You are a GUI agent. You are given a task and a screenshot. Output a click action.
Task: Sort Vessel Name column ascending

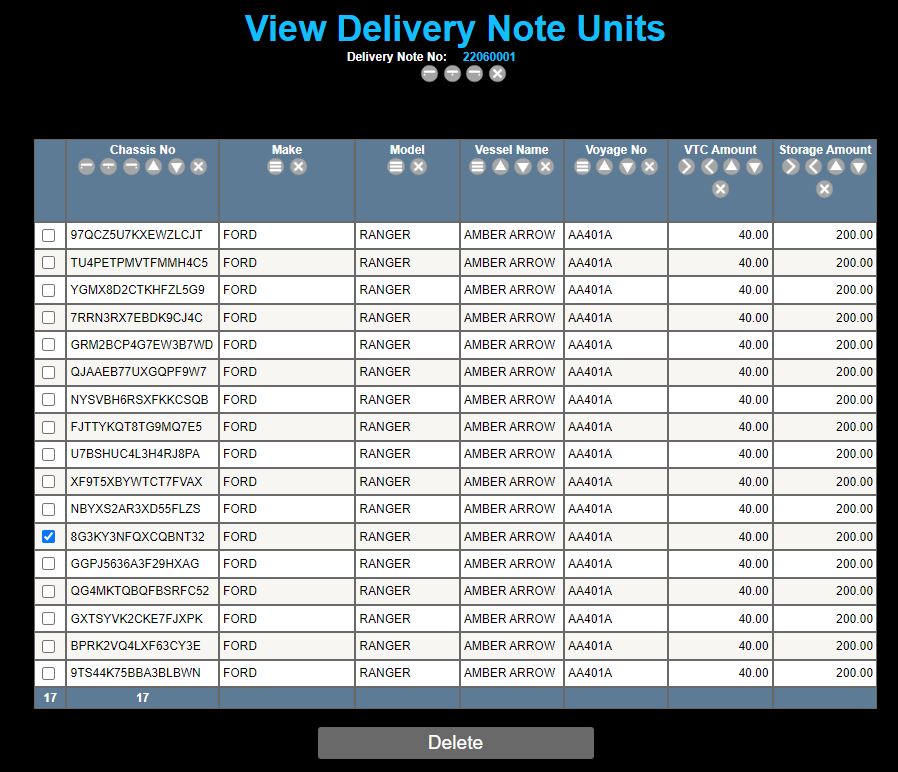point(501,167)
